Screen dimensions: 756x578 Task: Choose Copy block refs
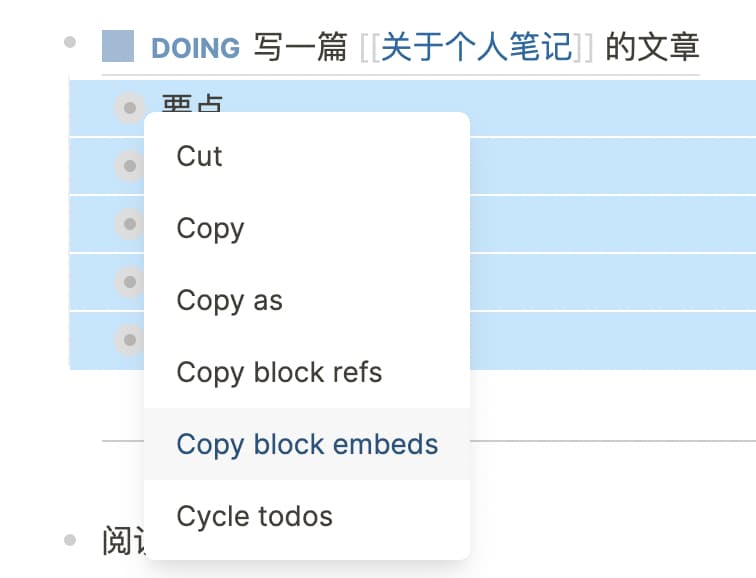click(279, 372)
